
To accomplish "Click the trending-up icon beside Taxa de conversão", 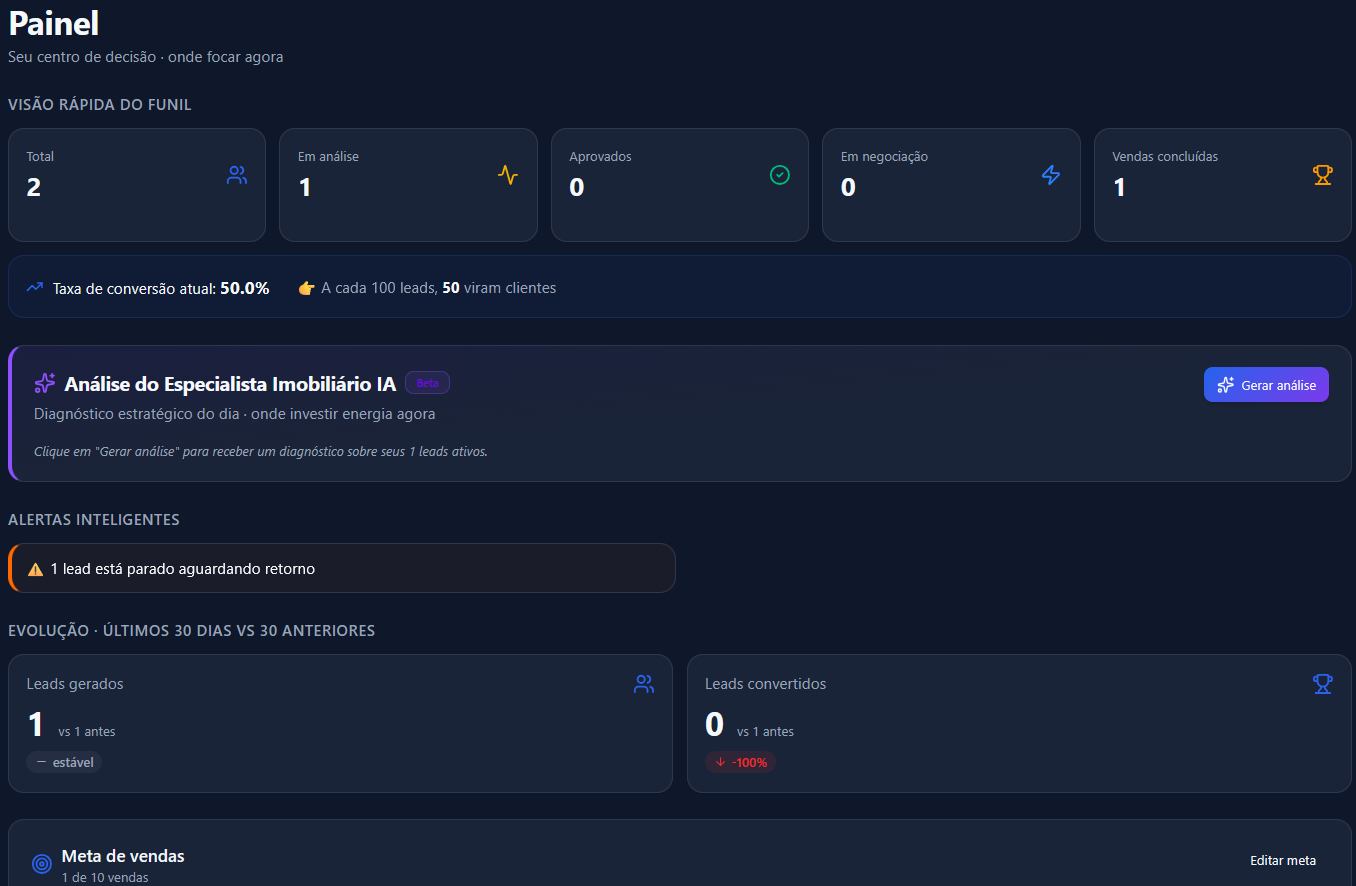I will coord(35,287).
